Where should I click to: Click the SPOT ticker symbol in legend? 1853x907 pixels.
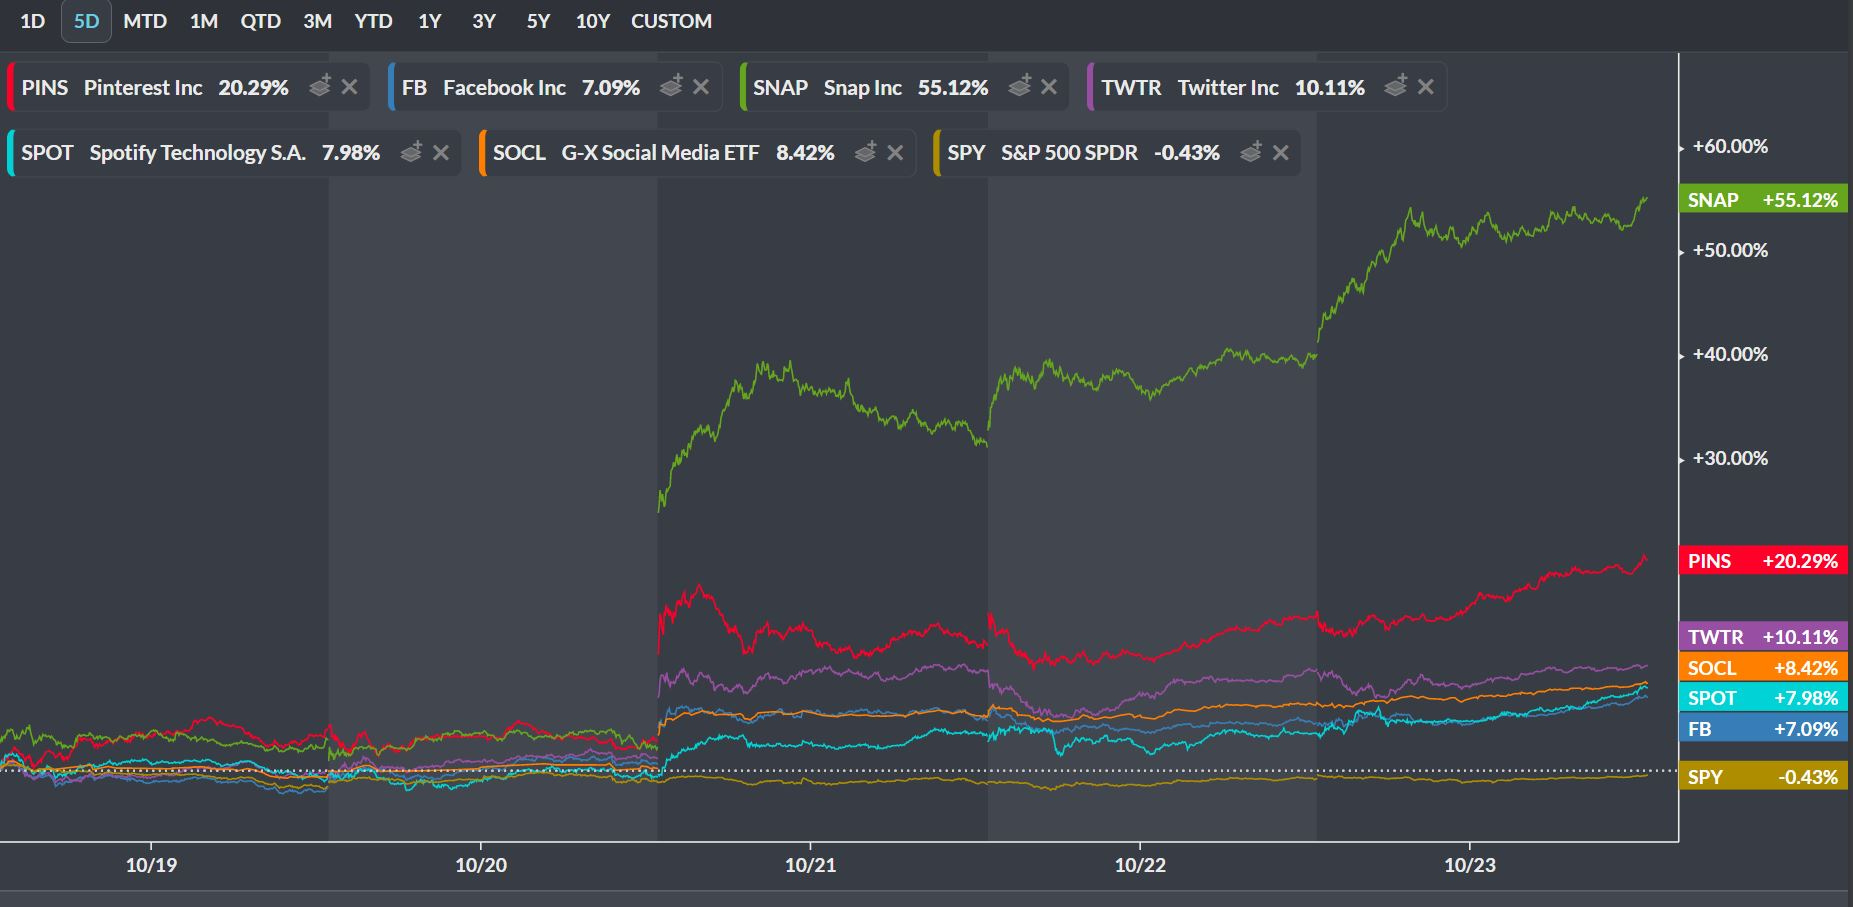[47, 153]
